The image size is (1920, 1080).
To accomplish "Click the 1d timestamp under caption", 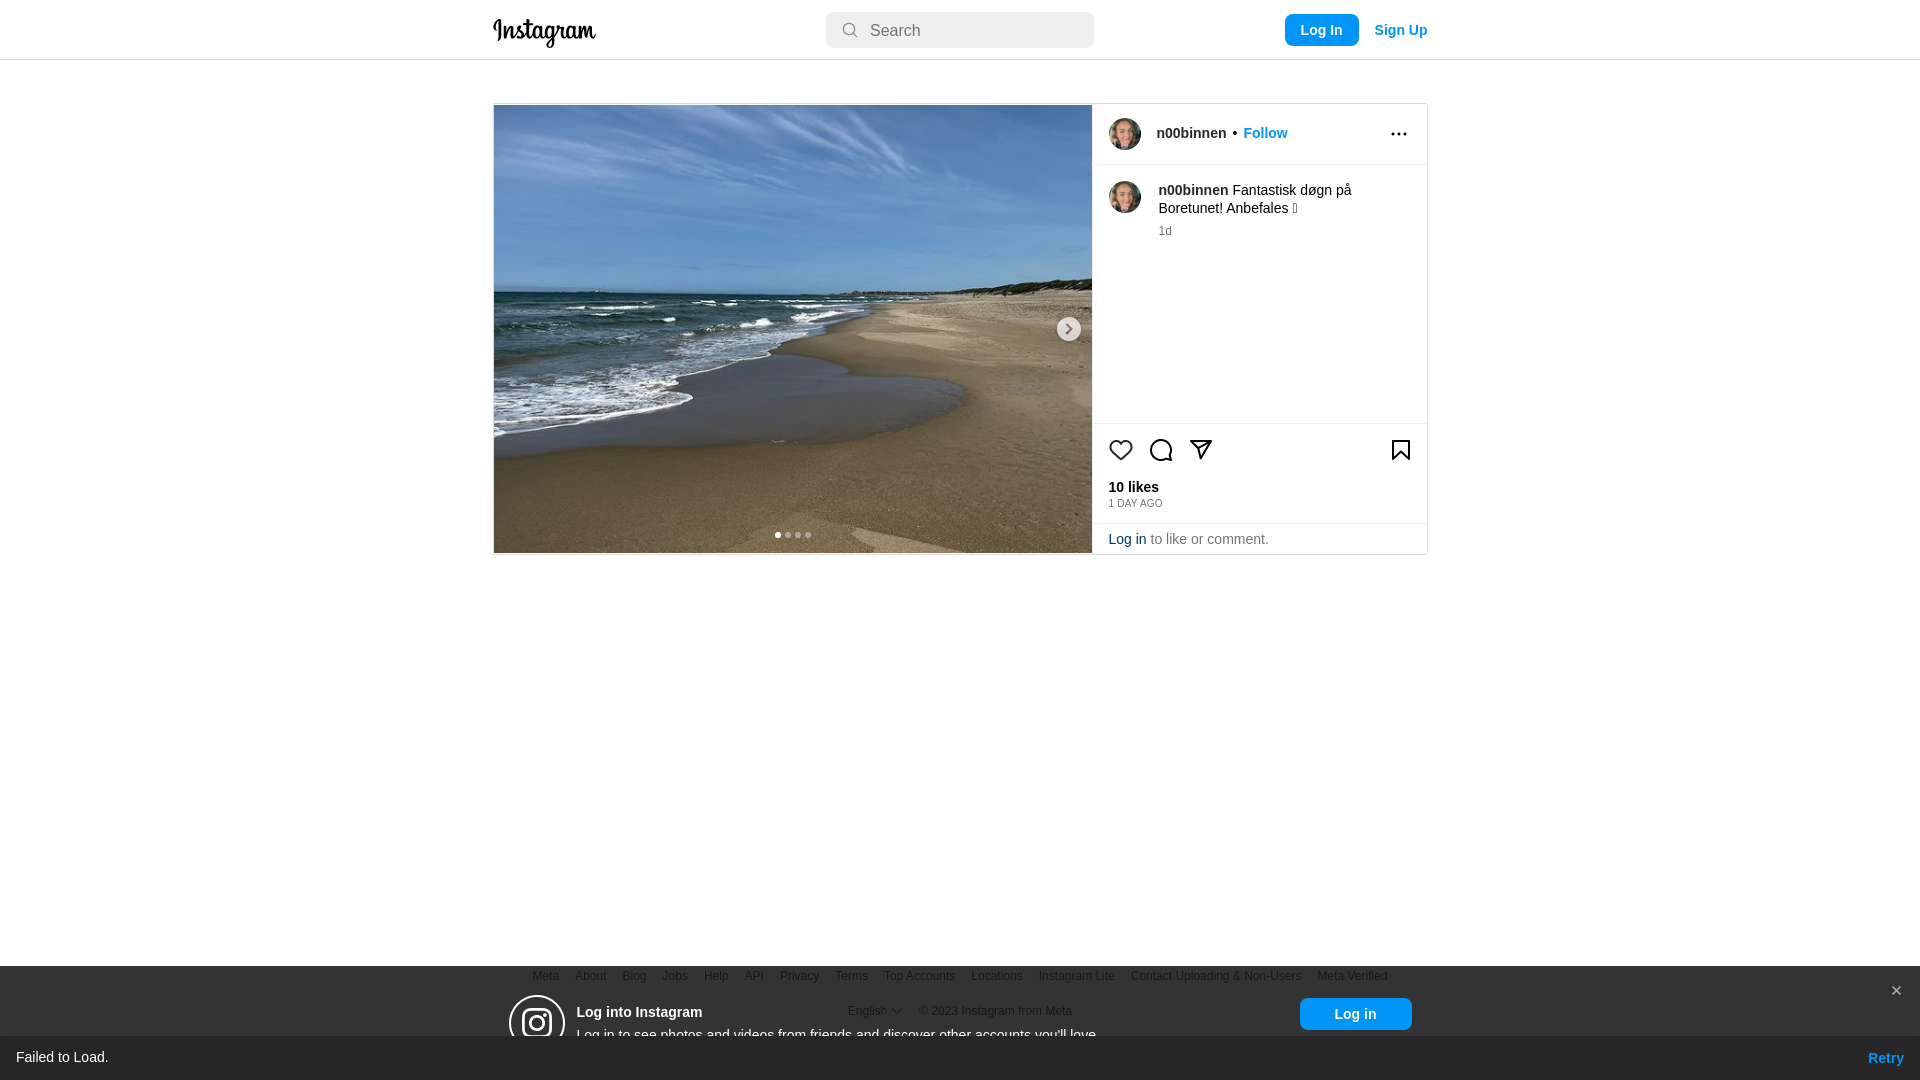I will (x=1165, y=231).
